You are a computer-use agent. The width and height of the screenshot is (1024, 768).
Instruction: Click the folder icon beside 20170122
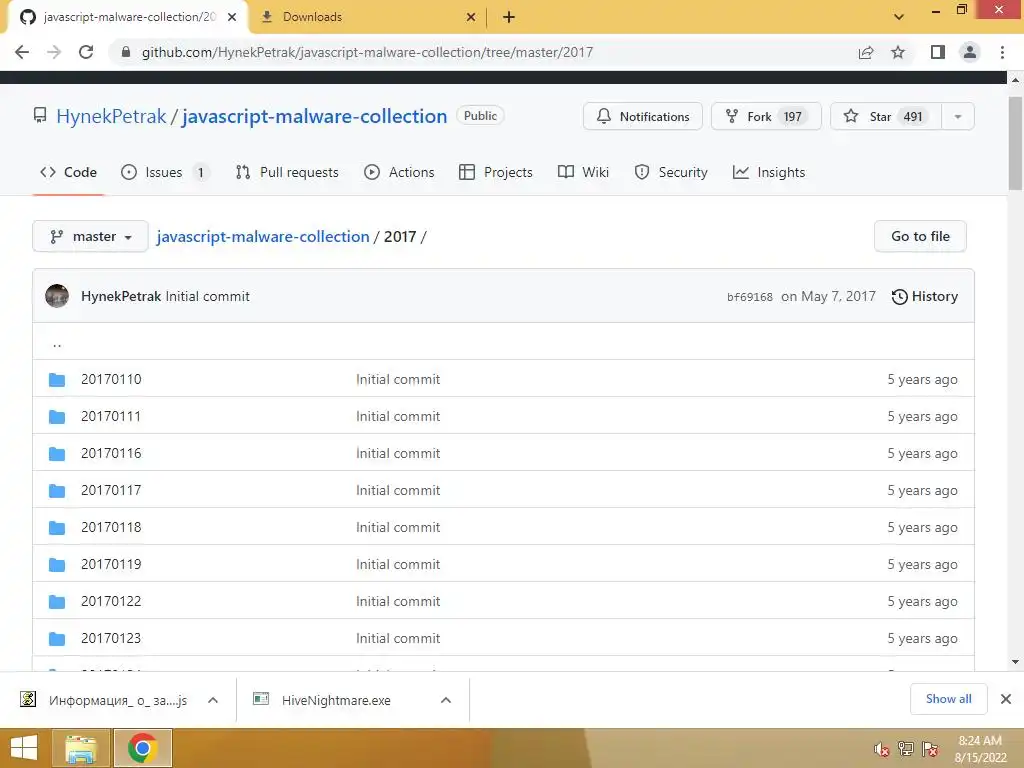pyautogui.click(x=57, y=601)
